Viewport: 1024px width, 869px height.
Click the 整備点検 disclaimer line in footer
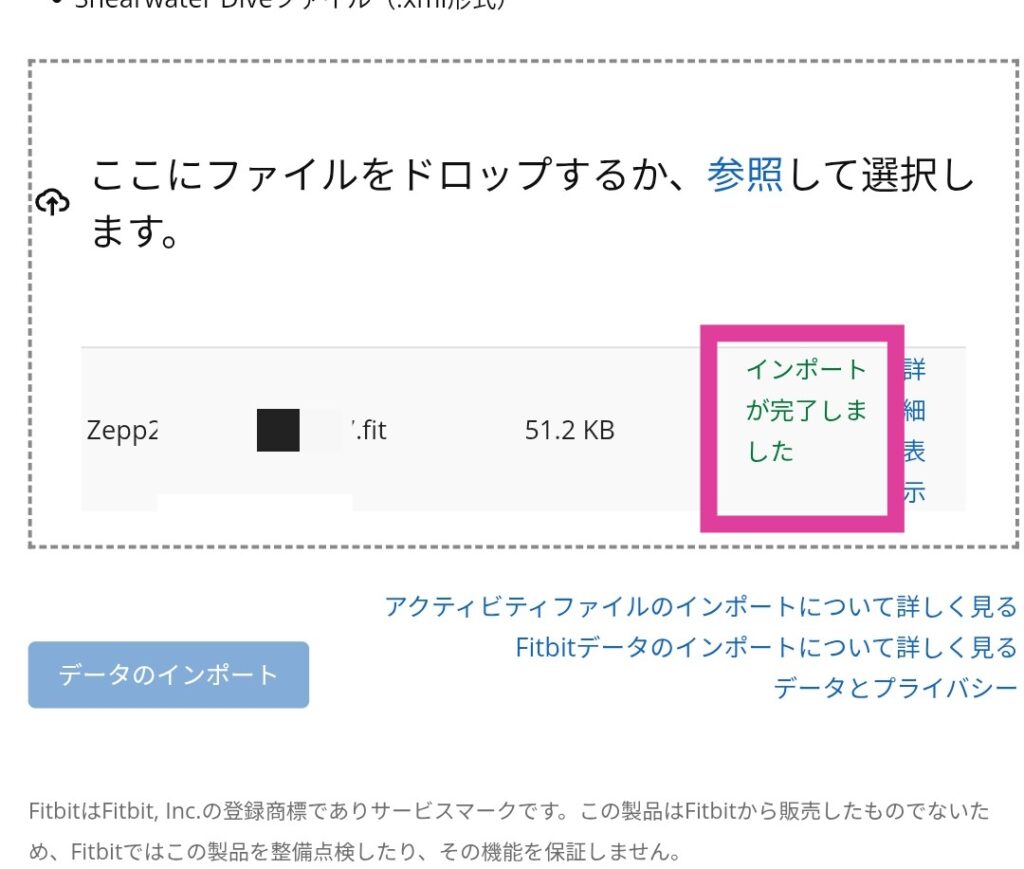[x=355, y=851]
